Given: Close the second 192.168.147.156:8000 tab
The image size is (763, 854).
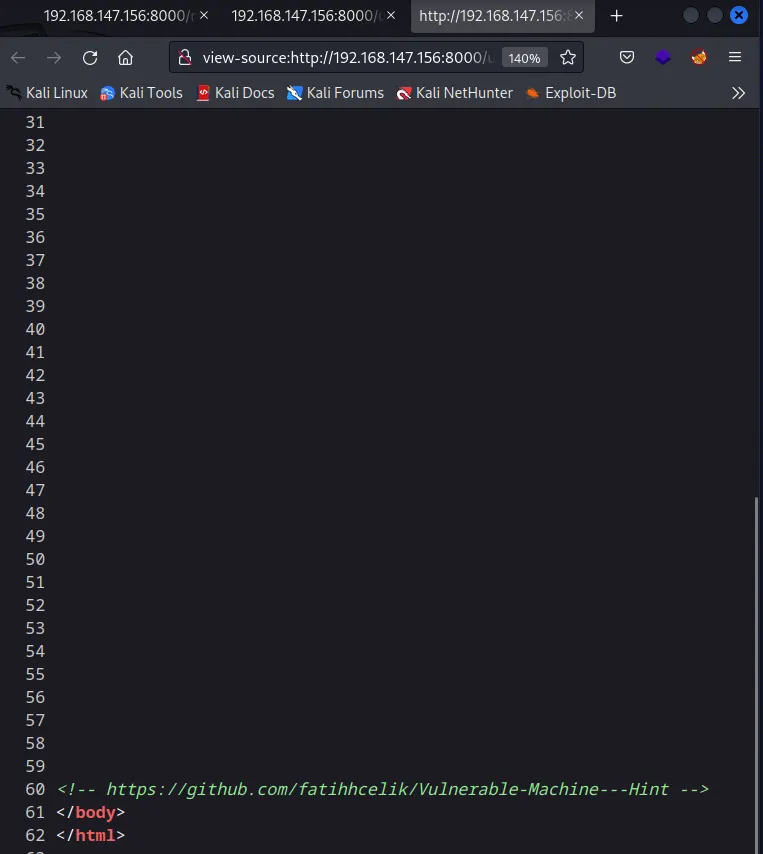Looking at the screenshot, I should tap(391, 16).
